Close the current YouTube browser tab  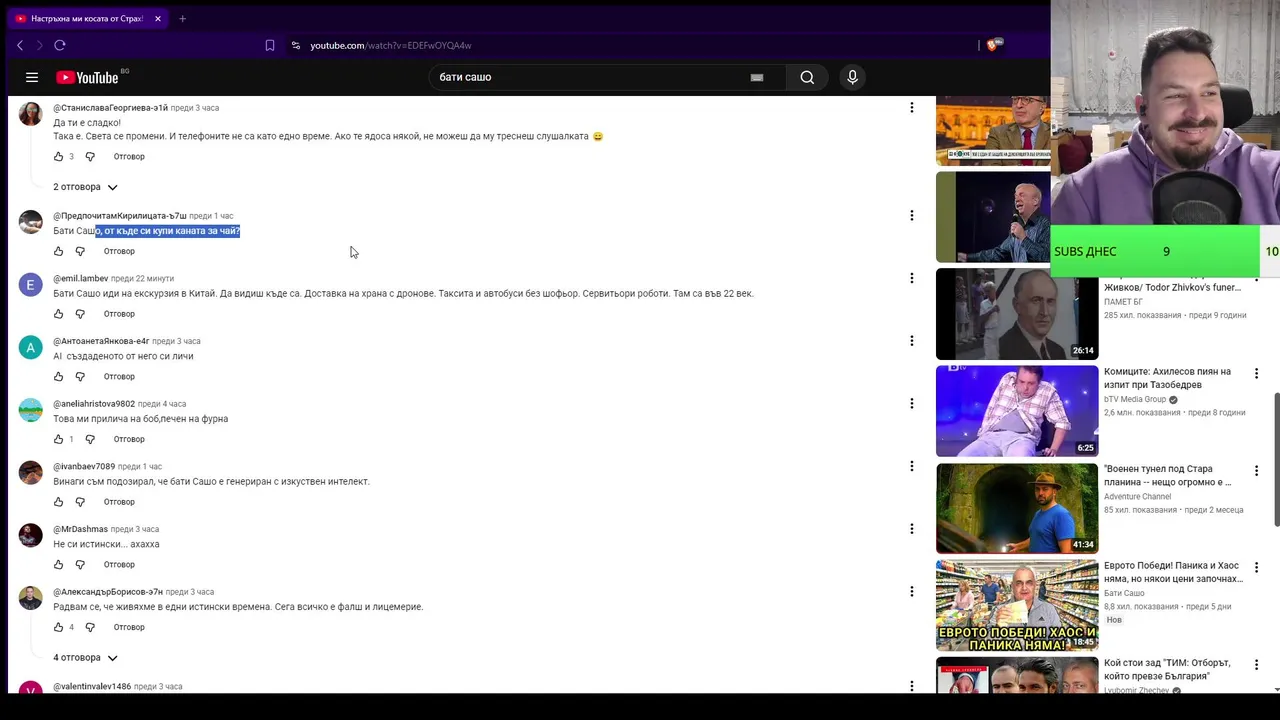point(158,18)
